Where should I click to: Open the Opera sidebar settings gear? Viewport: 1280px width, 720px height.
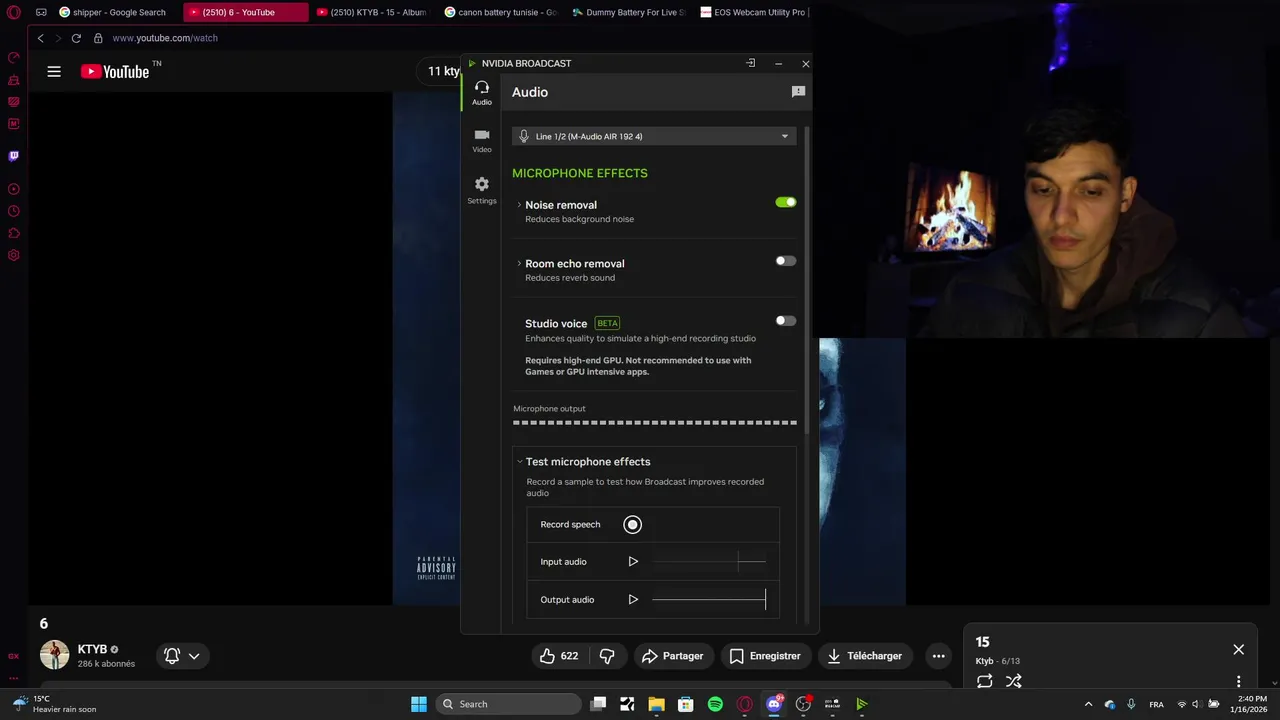(14, 255)
